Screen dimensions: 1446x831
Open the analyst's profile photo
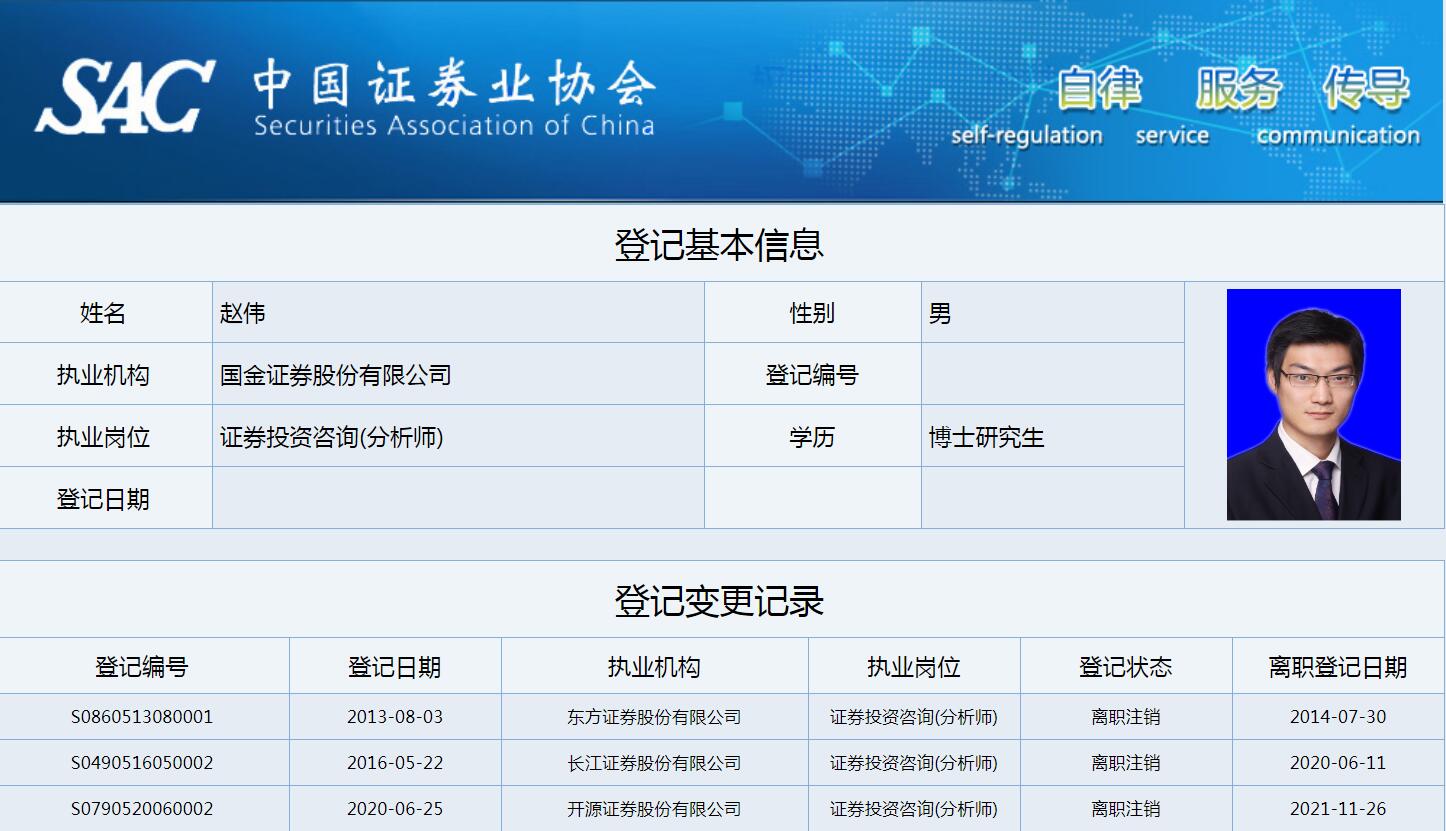tap(1313, 406)
